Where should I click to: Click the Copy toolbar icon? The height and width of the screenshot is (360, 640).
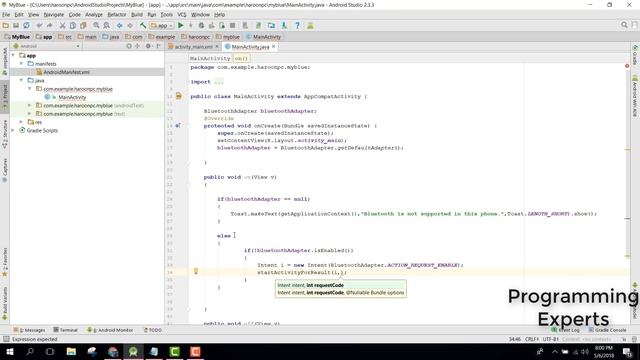73,26
